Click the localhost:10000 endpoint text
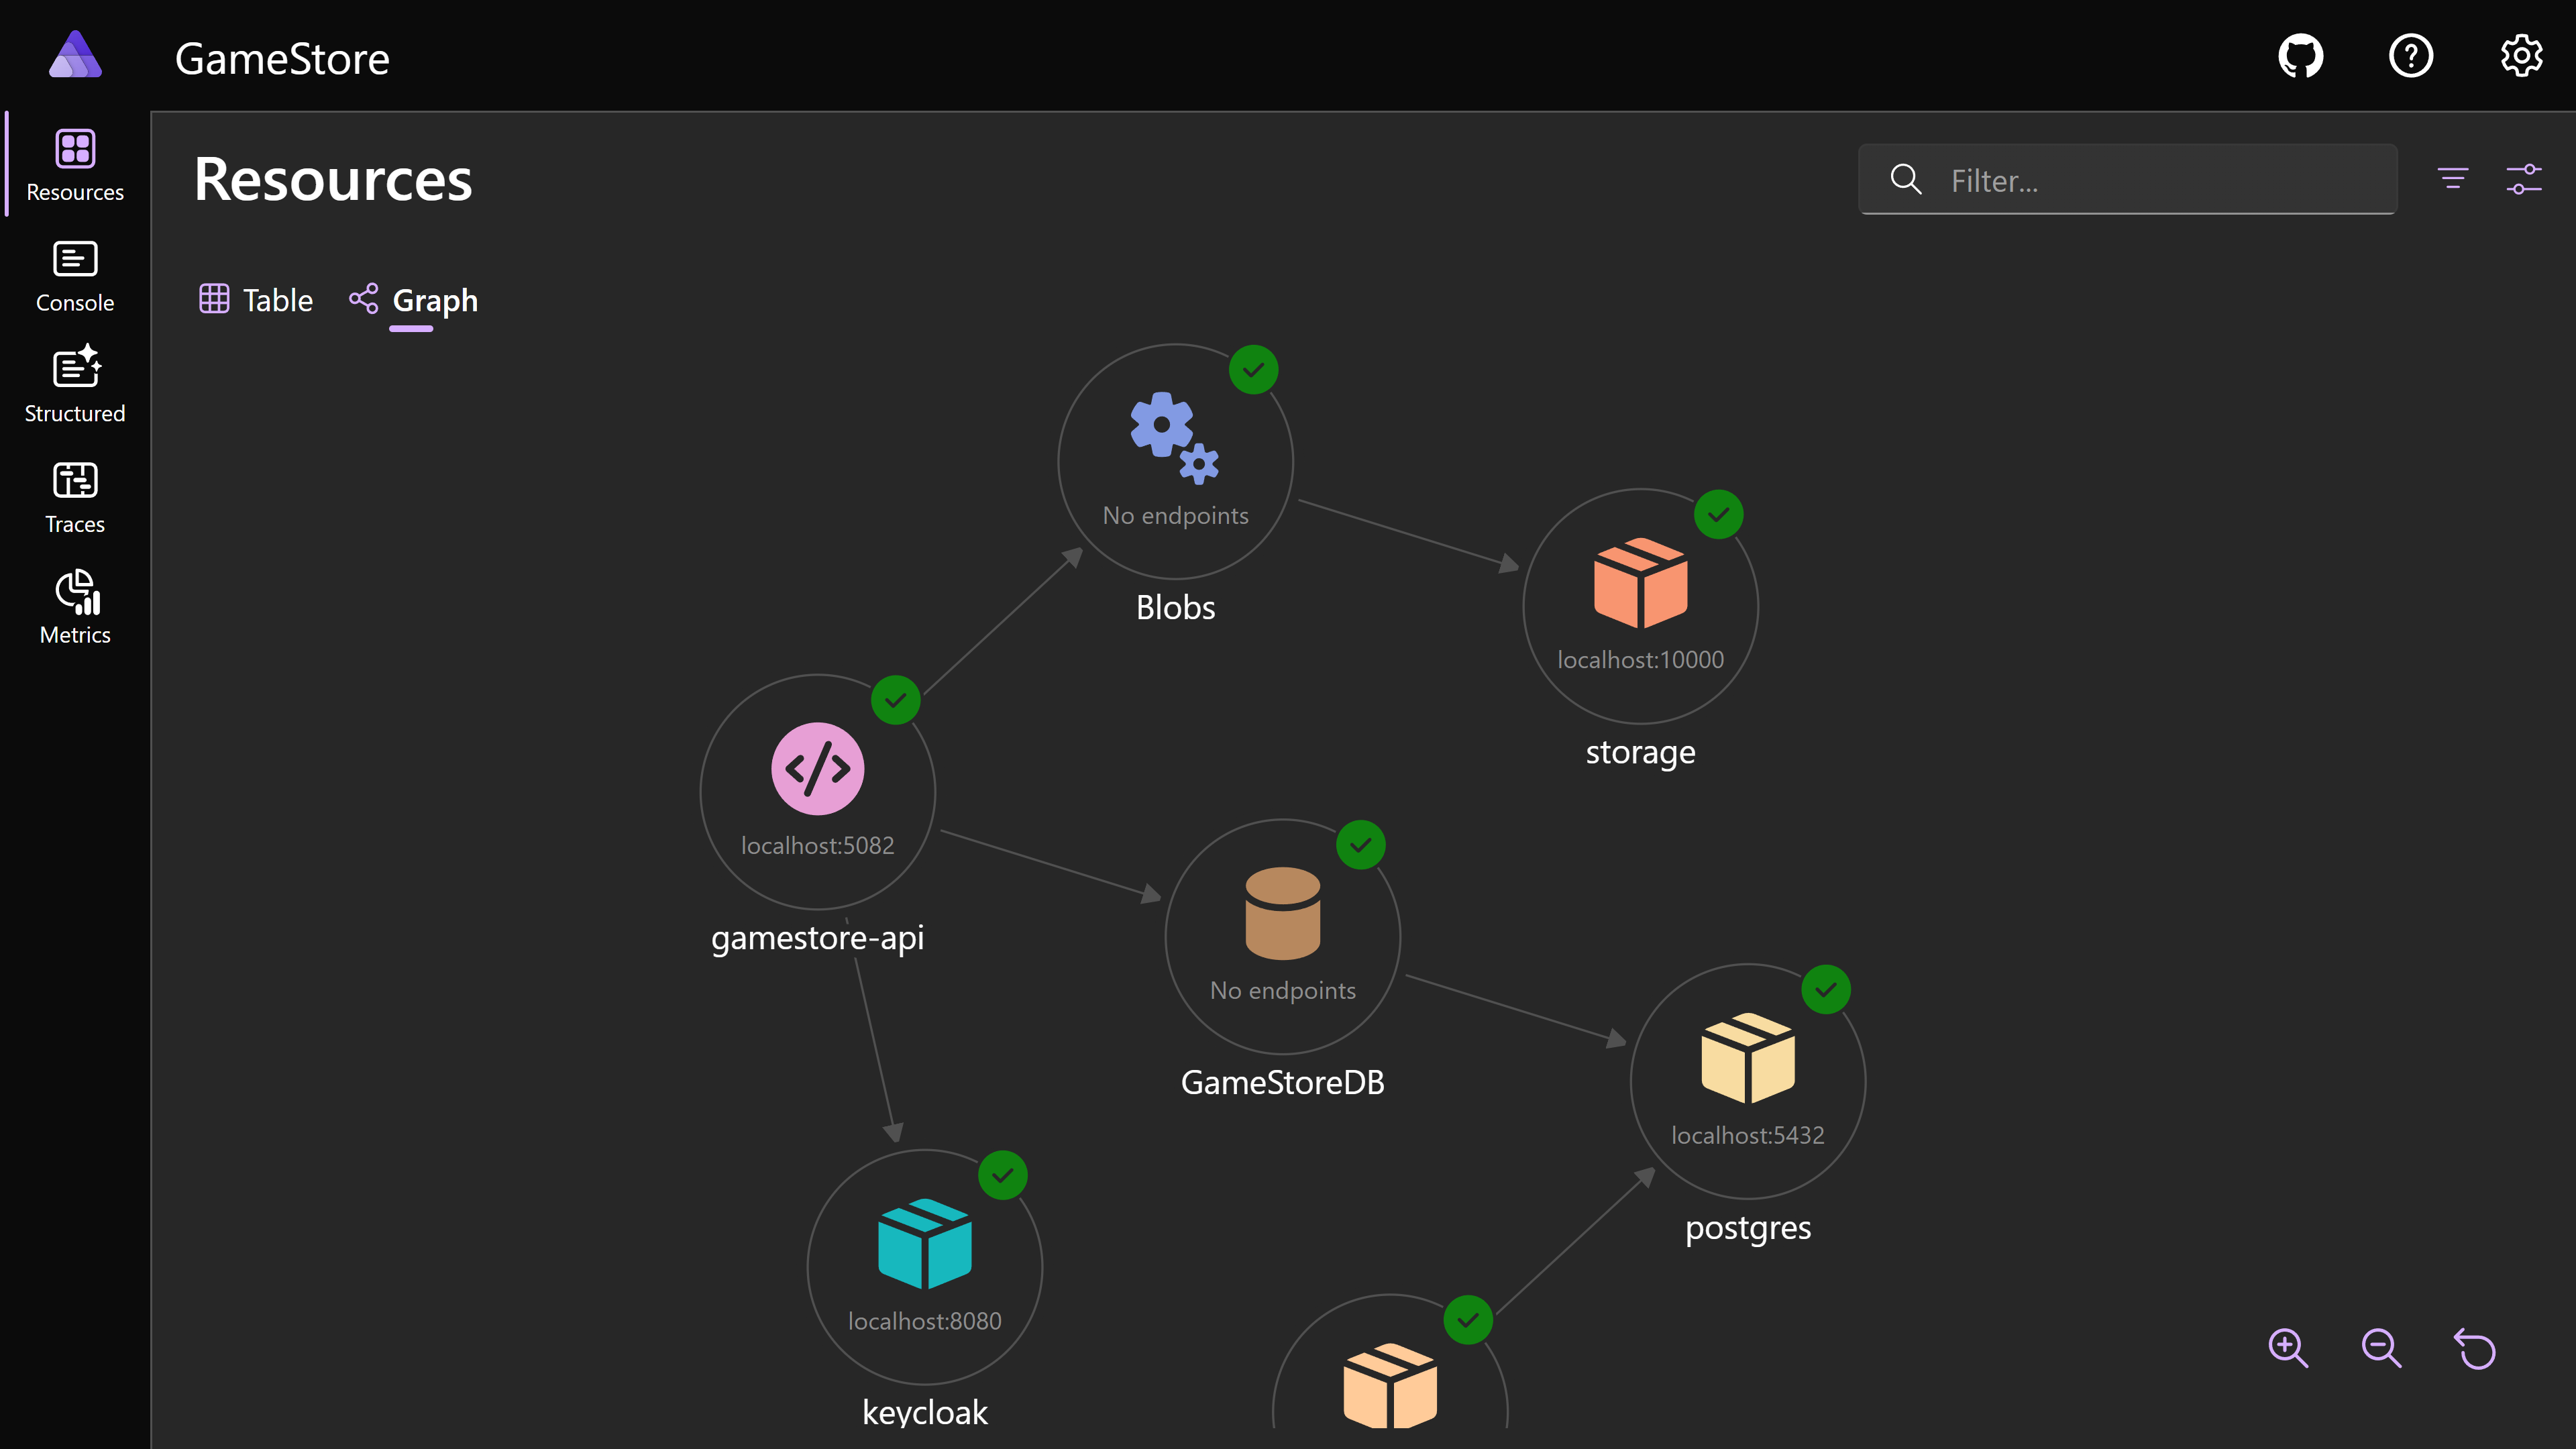 1640,660
